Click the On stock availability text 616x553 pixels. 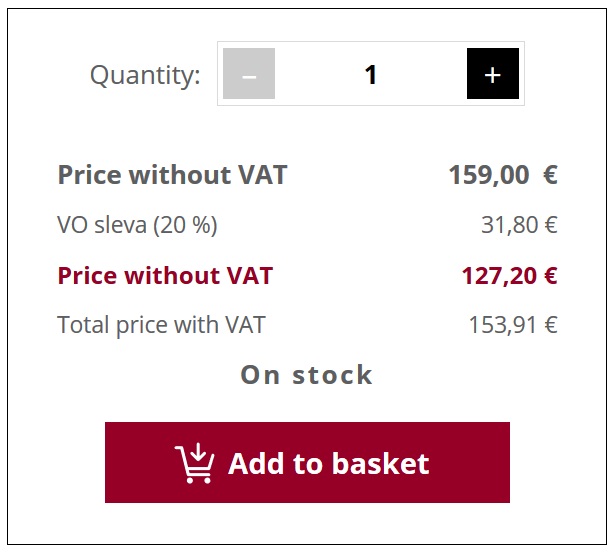tap(306, 375)
